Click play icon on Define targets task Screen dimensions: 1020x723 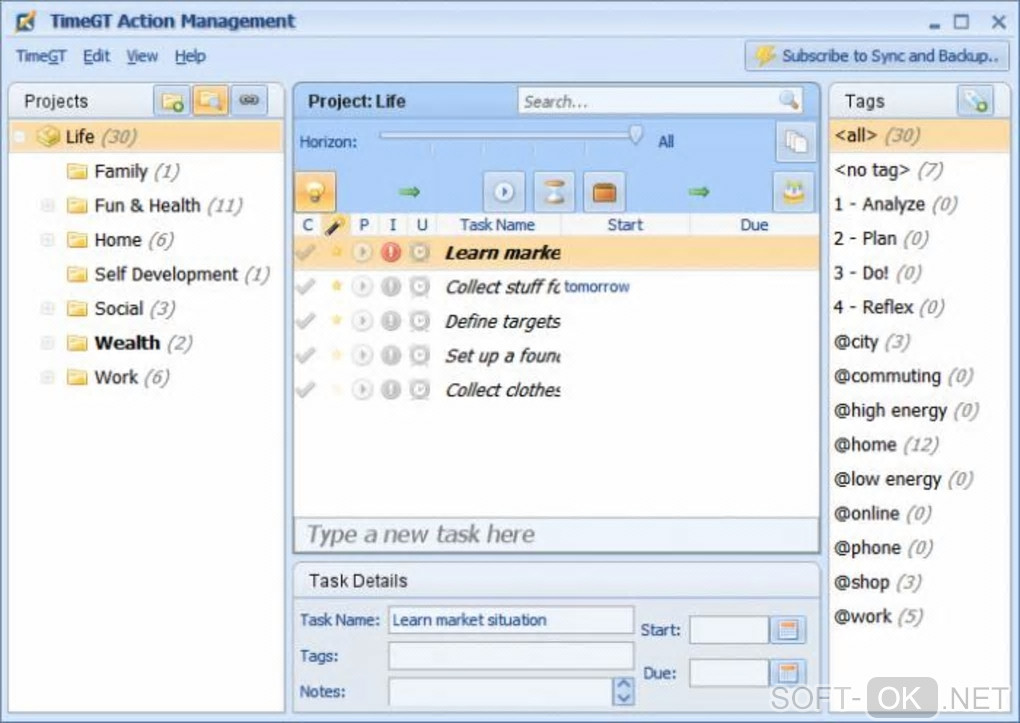[362, 321]
